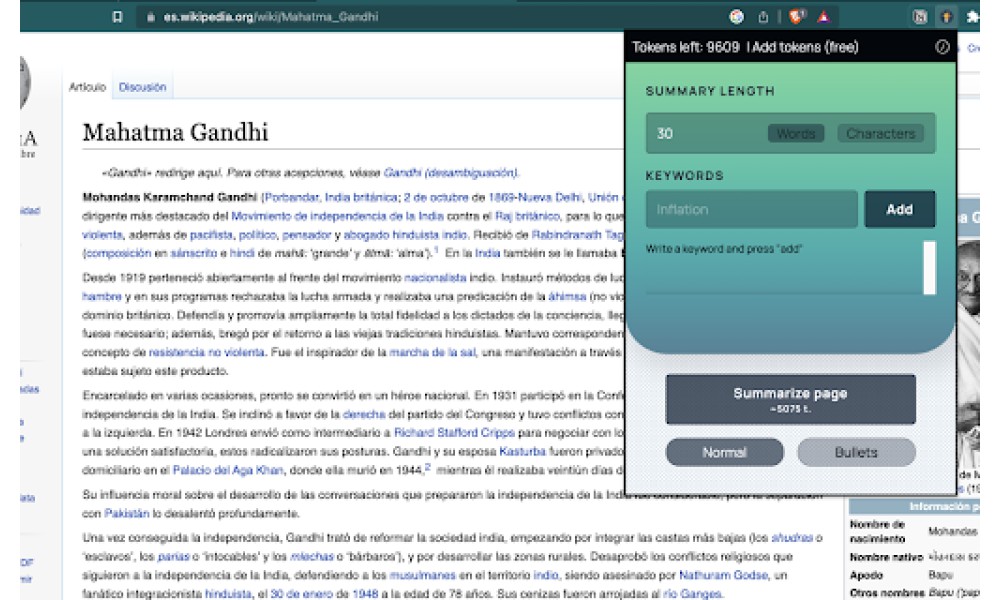The image size is (1000, 600).
Task: Open the pensador link
Action: click(x=307, y=235)
